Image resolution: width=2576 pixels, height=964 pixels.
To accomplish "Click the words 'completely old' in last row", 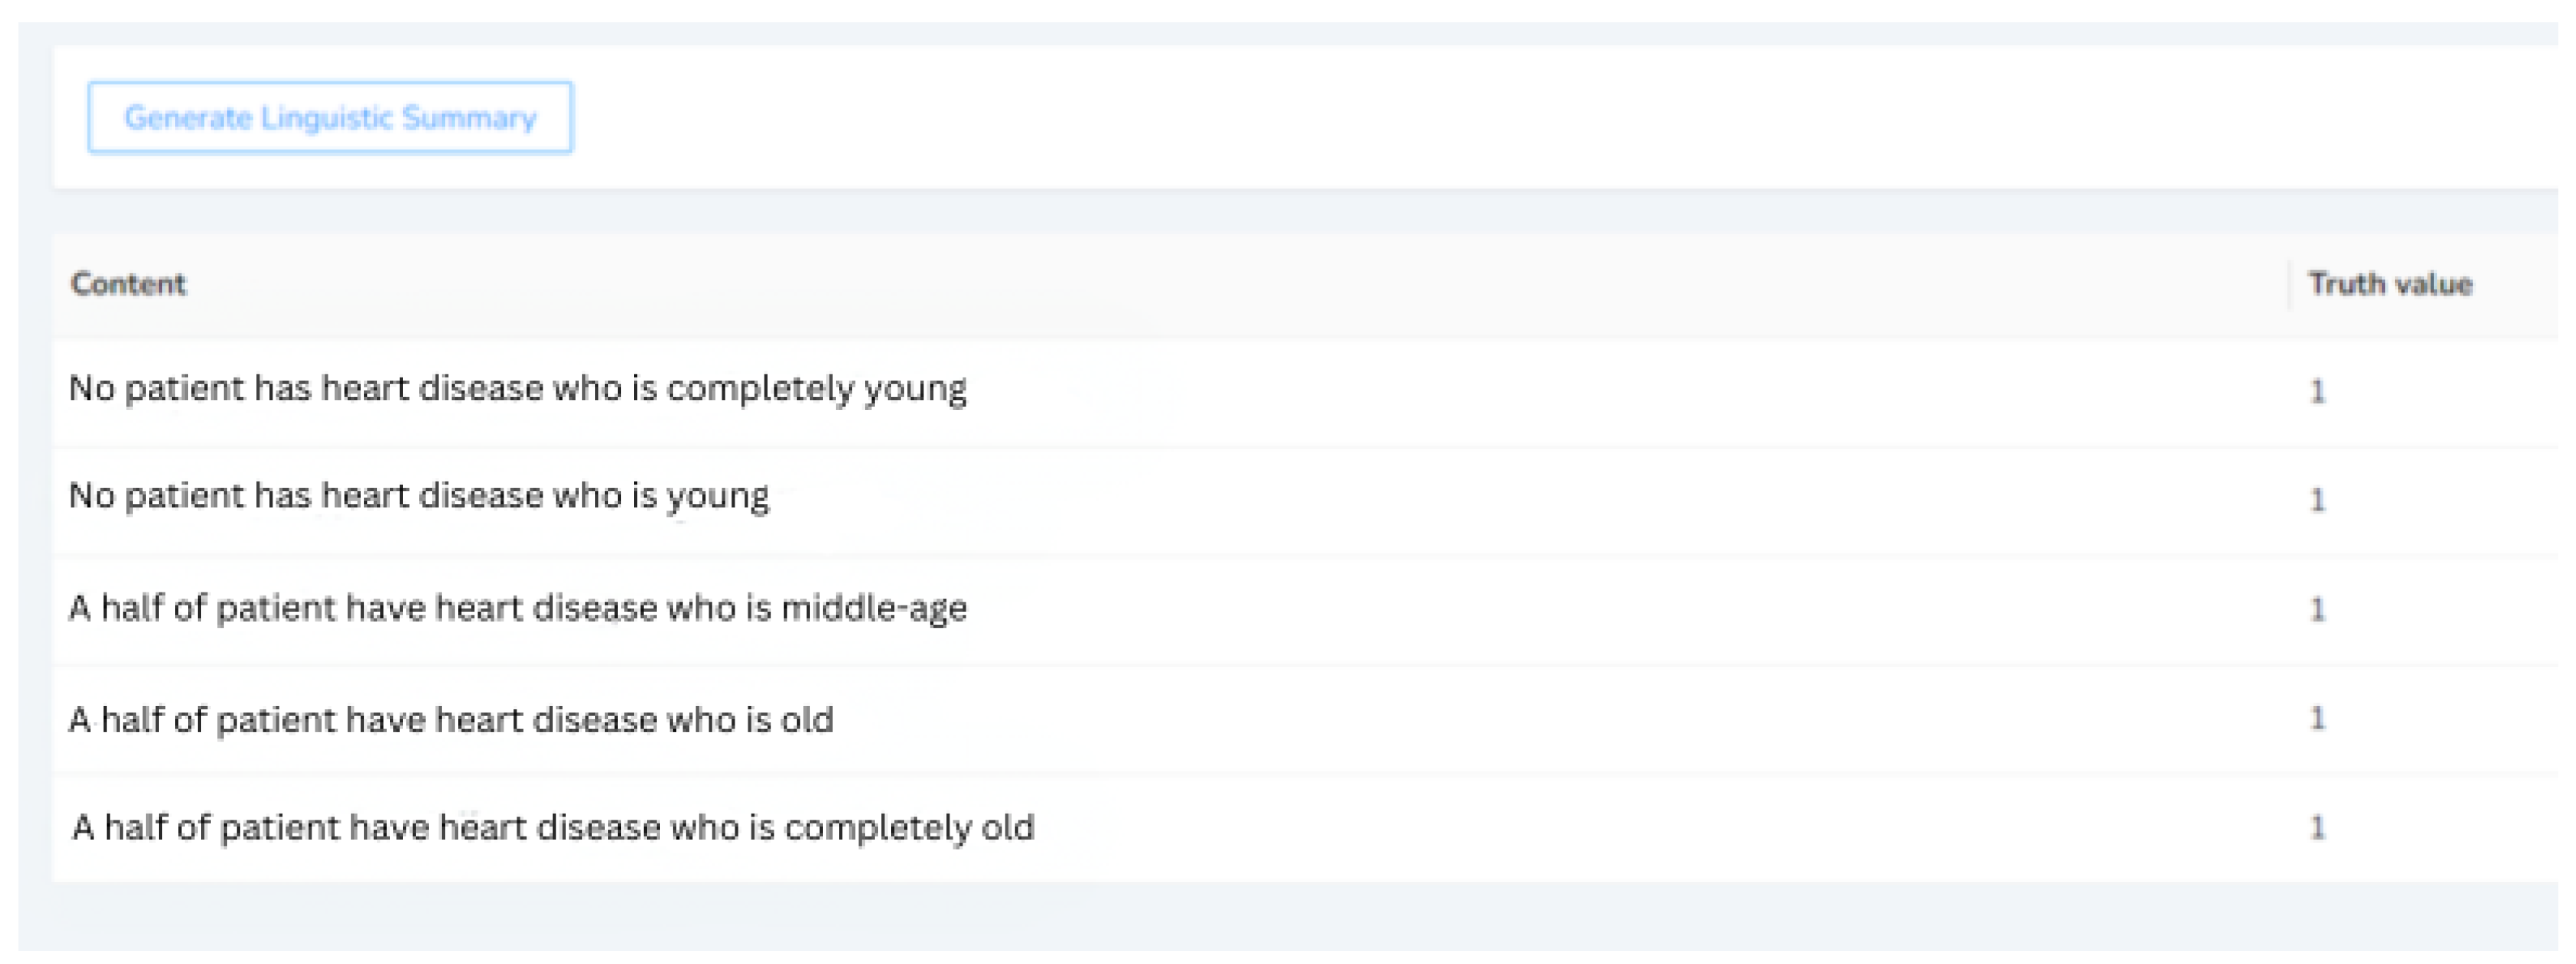I will (908, 828).
